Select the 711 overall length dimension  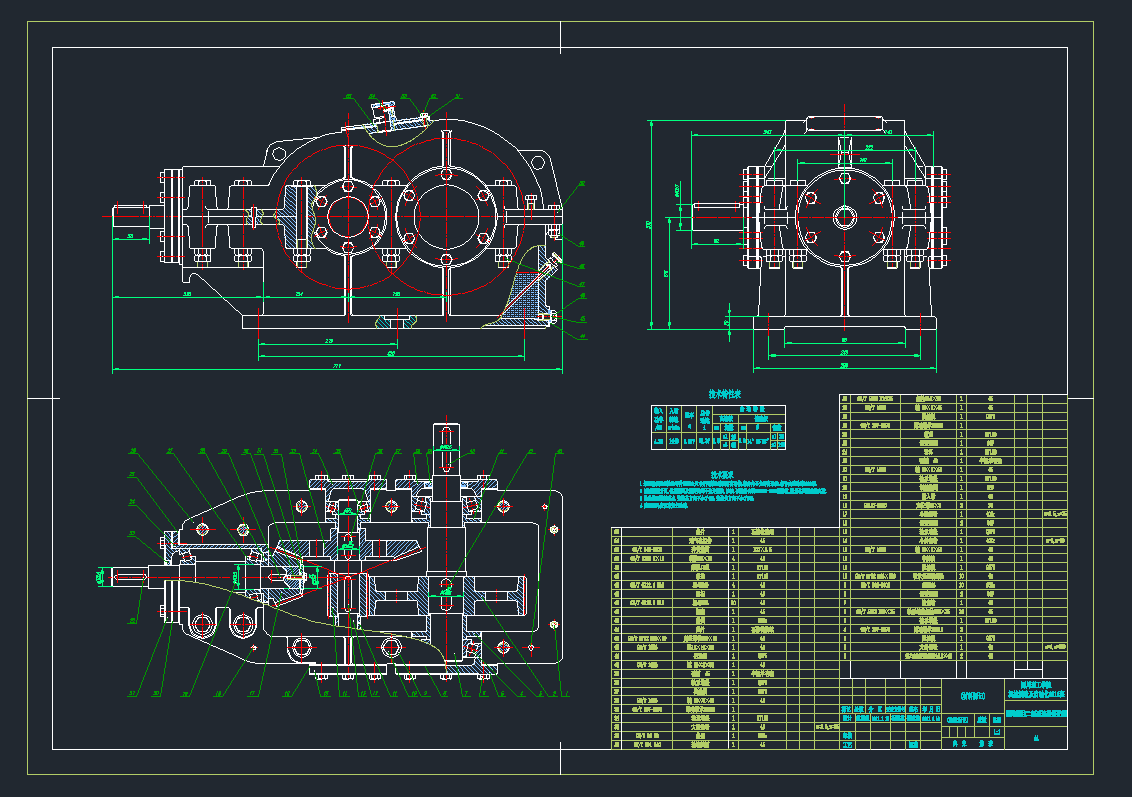(335, 367)
